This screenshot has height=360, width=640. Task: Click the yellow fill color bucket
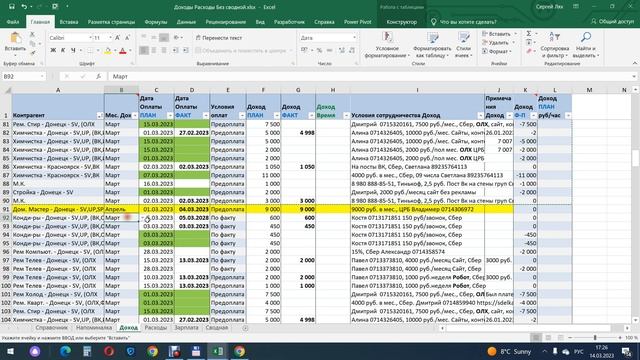tap(107, 51)
